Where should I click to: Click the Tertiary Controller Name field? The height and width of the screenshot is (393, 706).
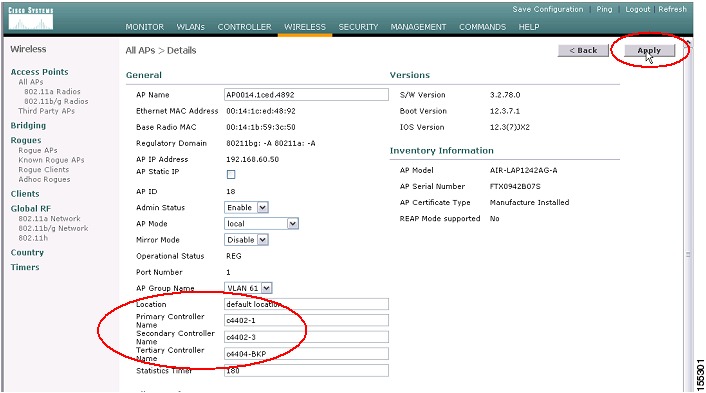point(306,354)
